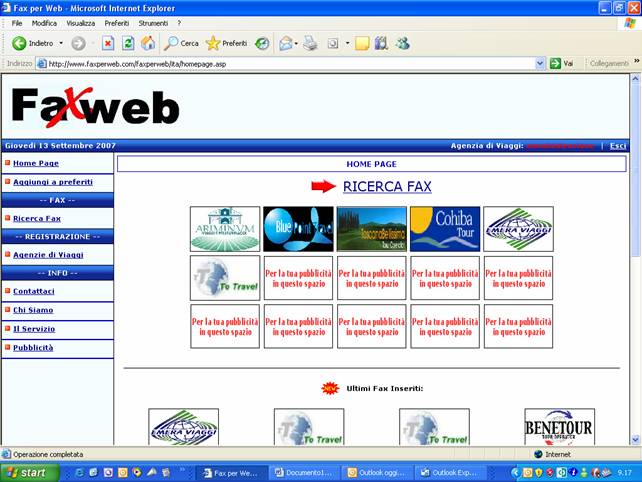Expand hidden quick launch icons chevron
This screenshot has width=642, height=482.
(x=183, y=469)
